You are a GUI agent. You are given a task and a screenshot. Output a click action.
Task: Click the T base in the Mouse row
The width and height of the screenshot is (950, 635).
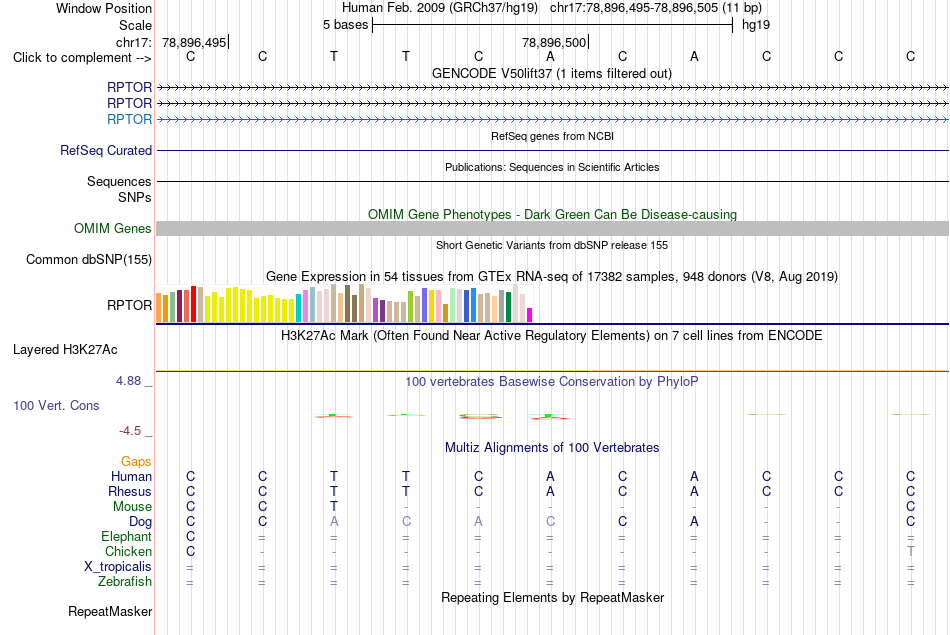tap(334, 507)
